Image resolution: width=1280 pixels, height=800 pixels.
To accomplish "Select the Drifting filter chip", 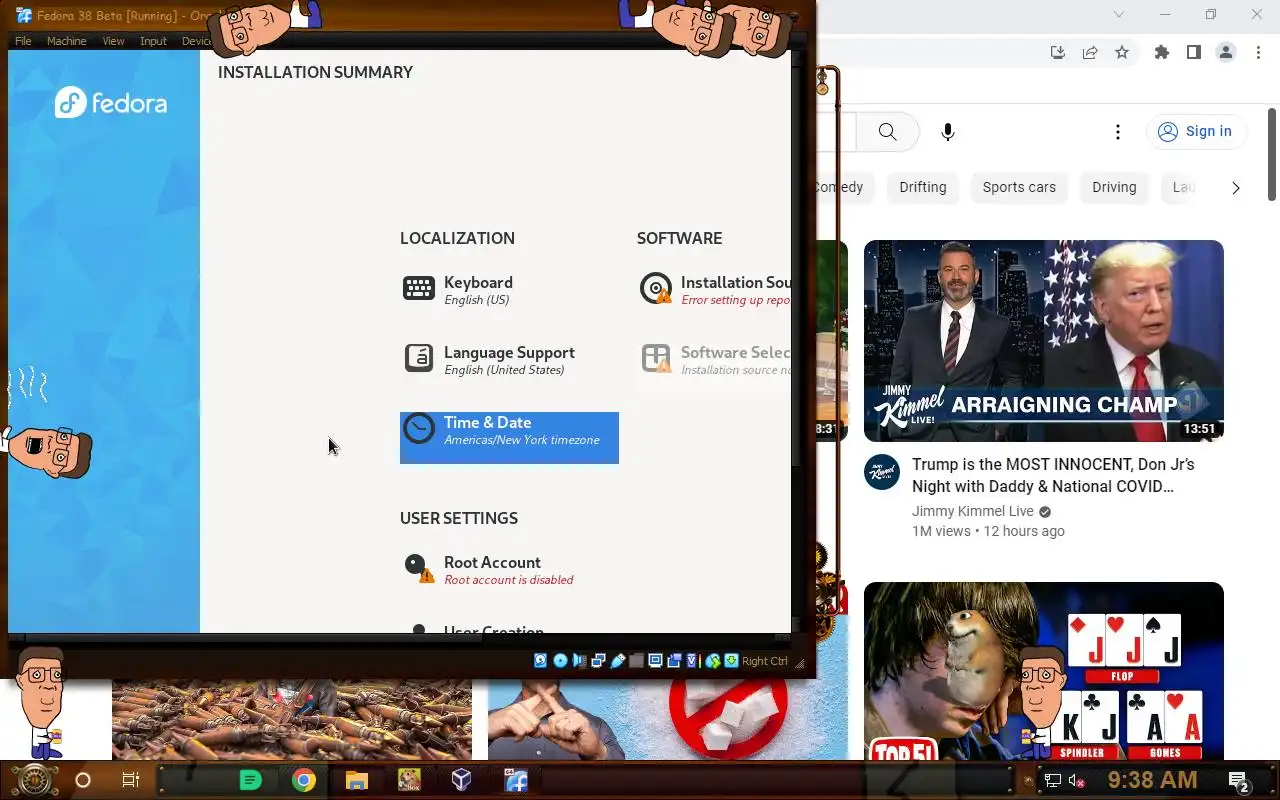I will click(923, 187).
